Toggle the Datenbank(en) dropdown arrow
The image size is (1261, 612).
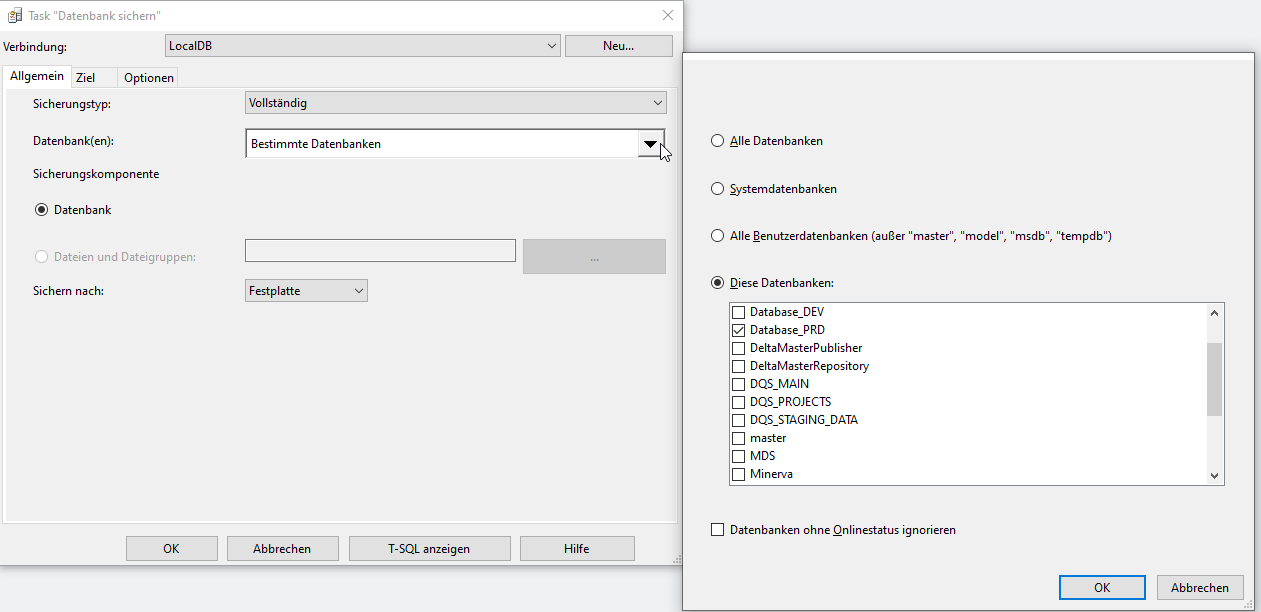tap(651, 144)
